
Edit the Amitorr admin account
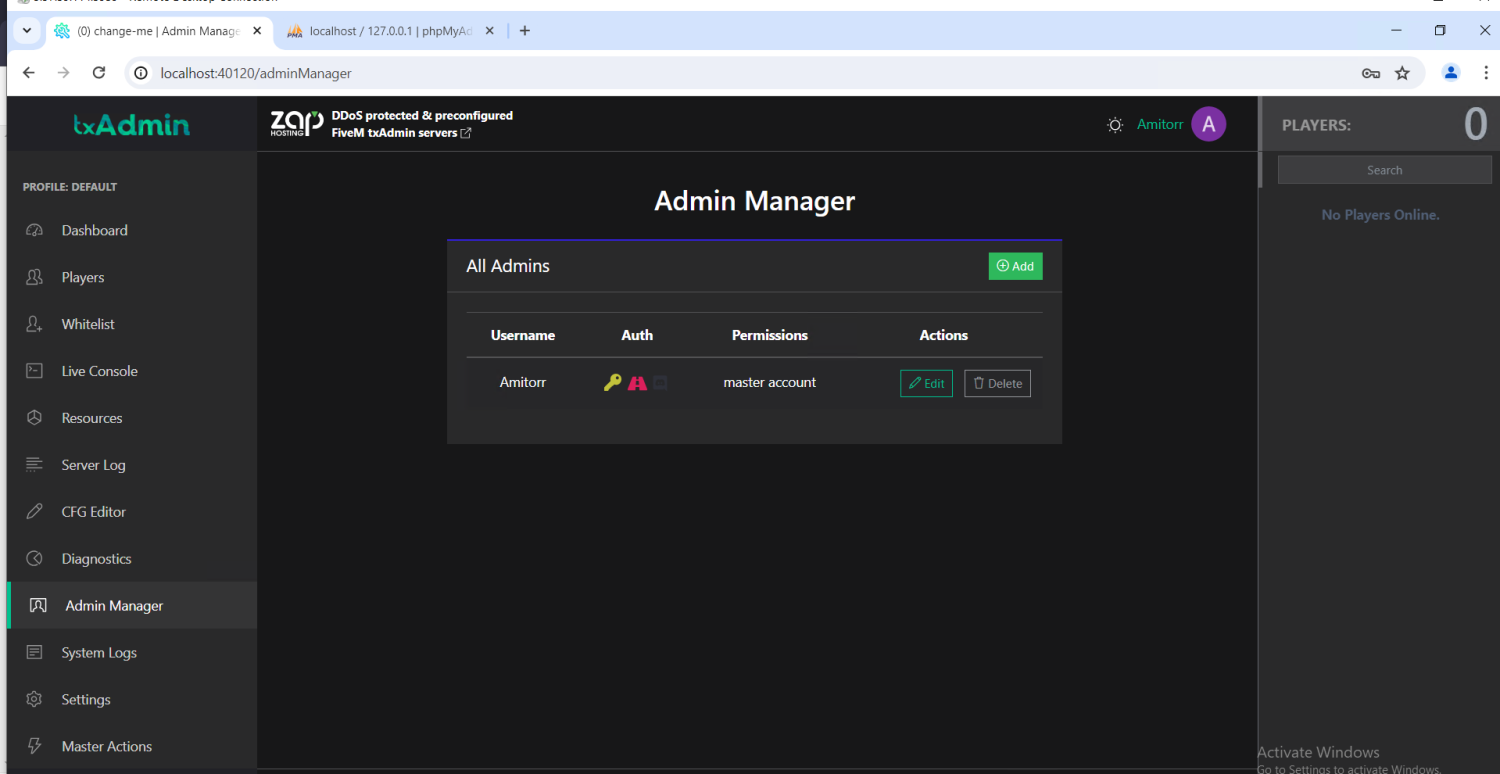point(926,384)
